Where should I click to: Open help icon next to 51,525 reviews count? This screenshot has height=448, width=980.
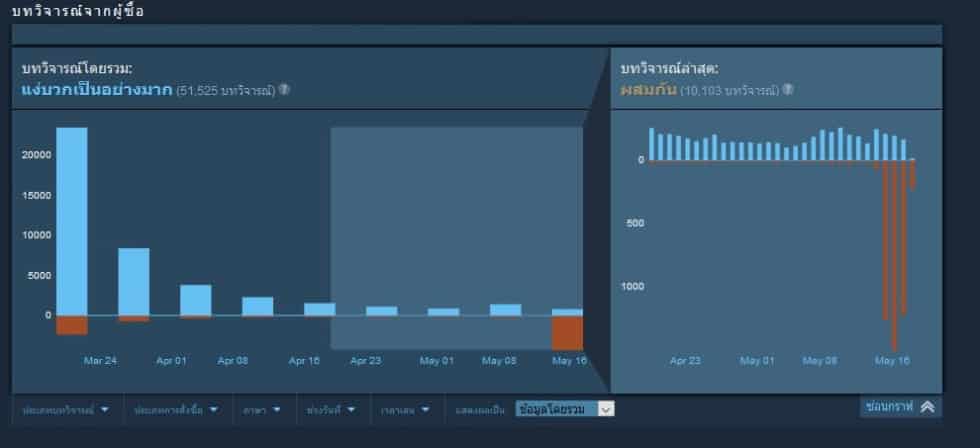[284, 89]
